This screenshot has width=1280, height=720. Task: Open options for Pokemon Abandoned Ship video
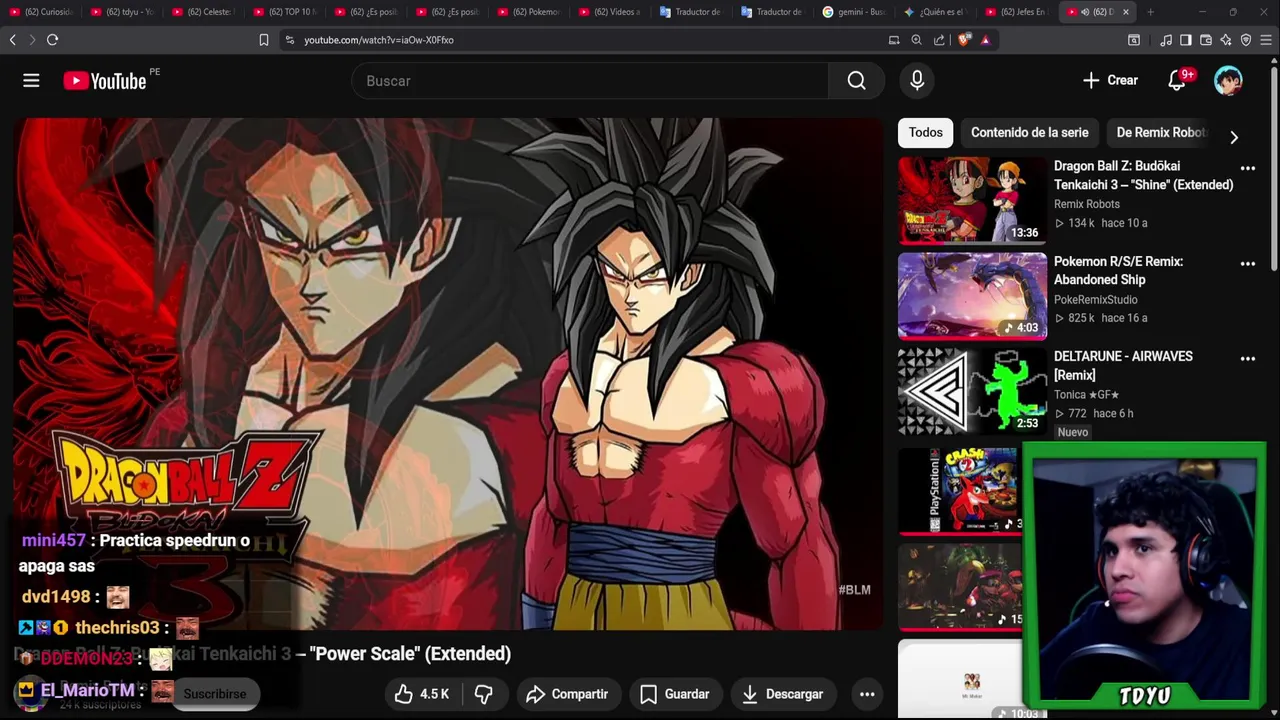coord(1247,264)
